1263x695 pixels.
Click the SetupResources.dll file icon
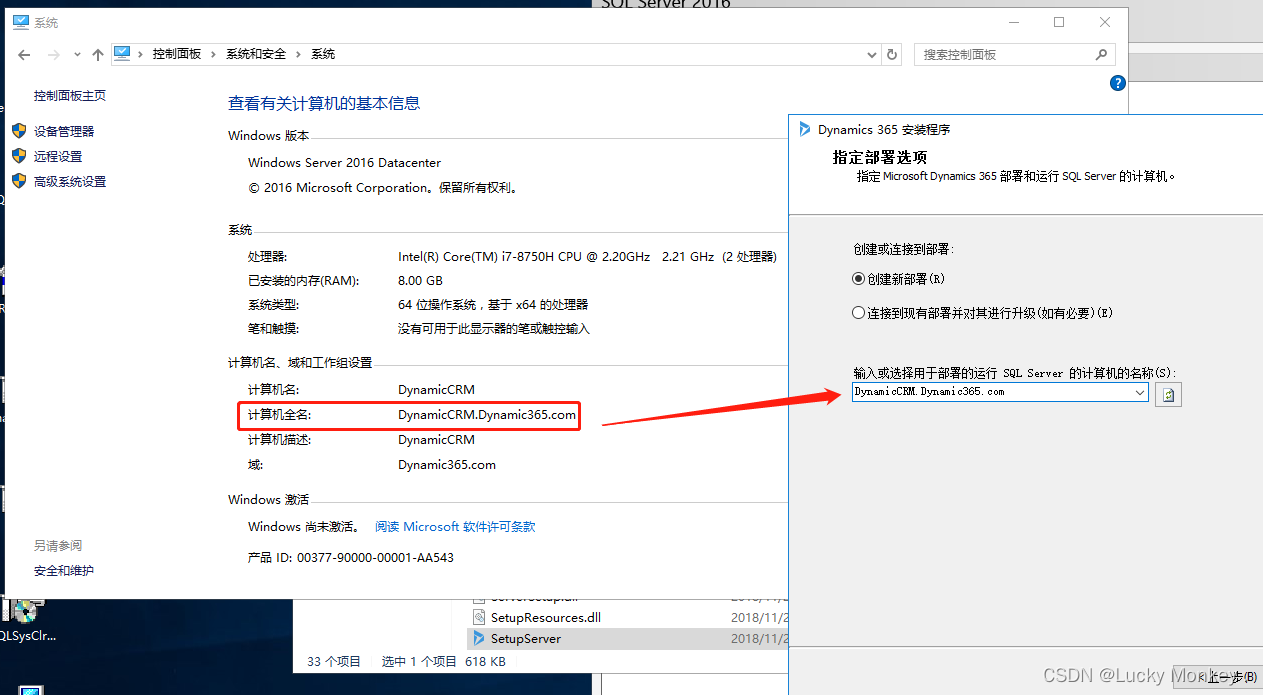click(478, 617)
